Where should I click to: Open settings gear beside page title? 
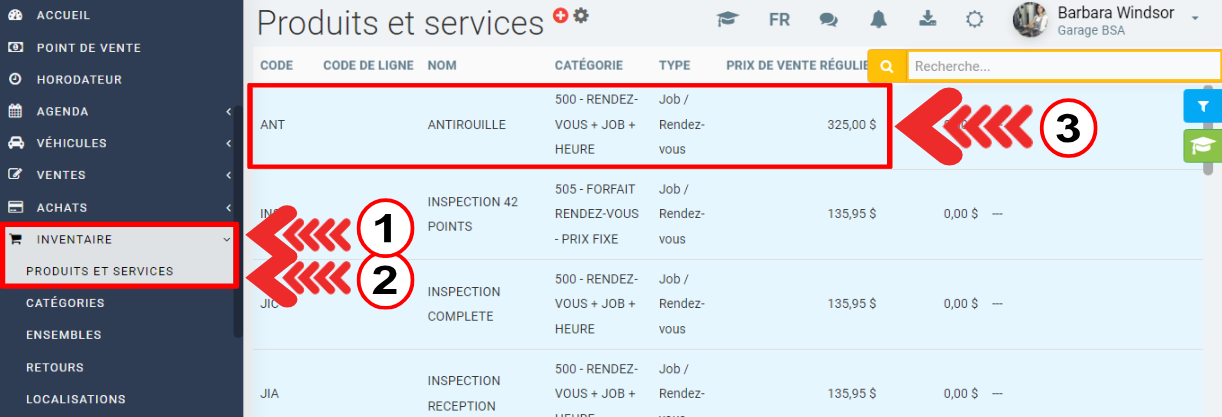click(581, 15)
